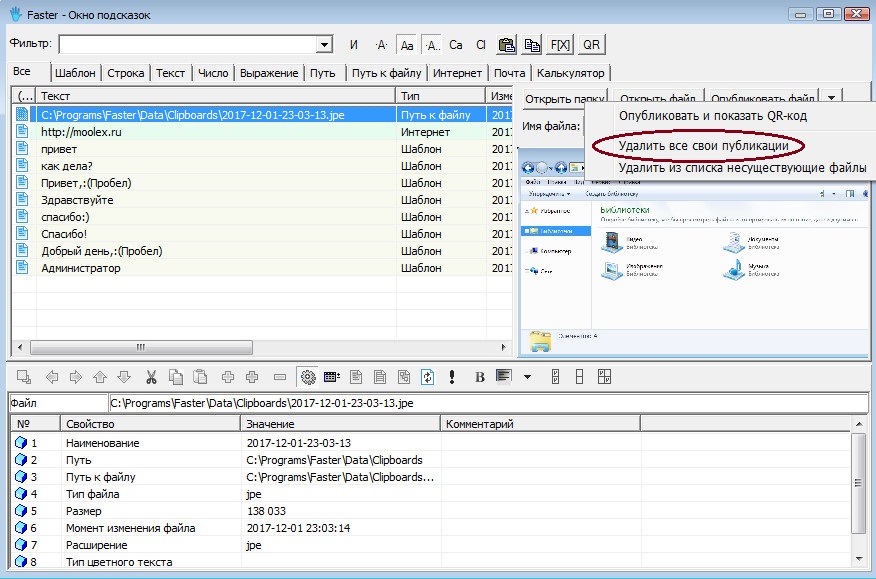
Task: Click the exclamation mark icon
Action: [x=451, y=377]
